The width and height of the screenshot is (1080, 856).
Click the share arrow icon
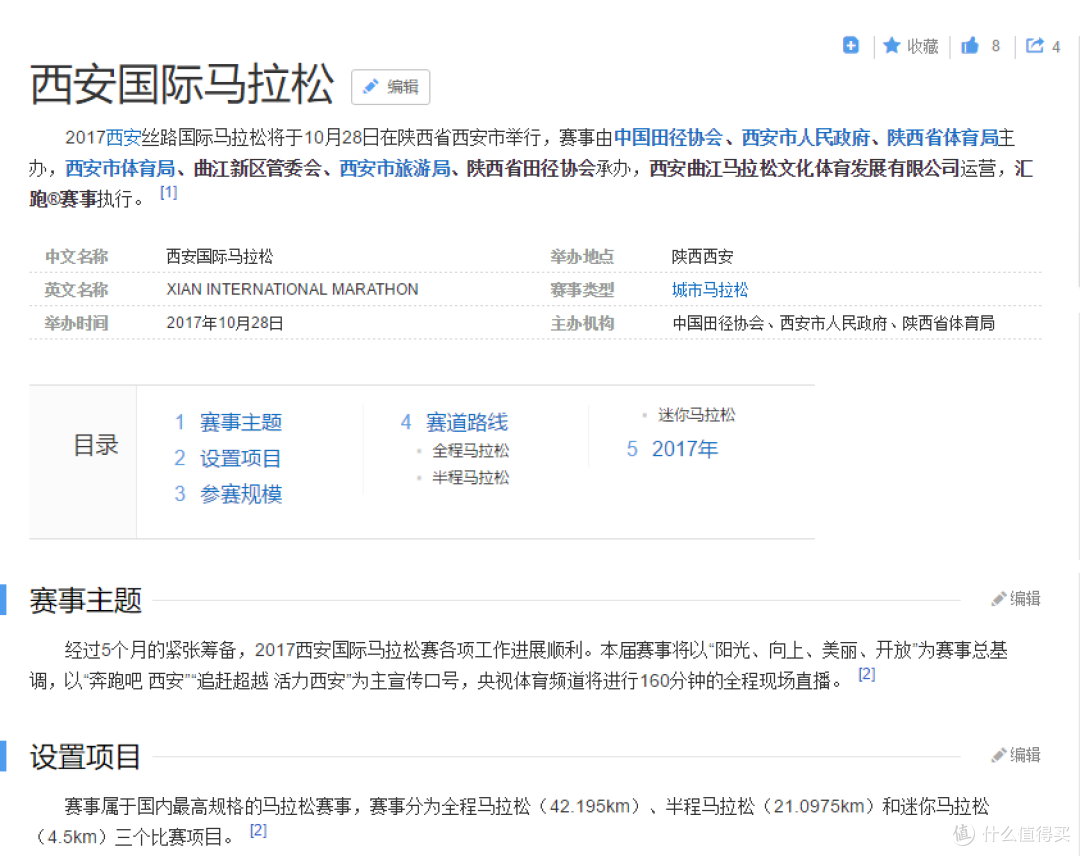pos(1035,45)
